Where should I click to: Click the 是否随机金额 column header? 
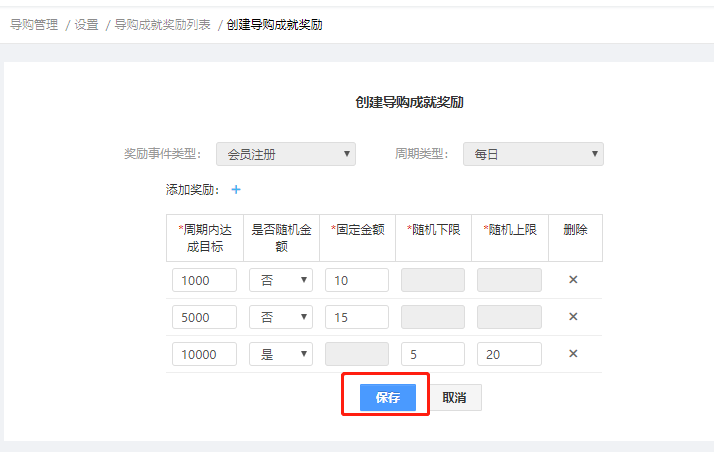(281, 238)
